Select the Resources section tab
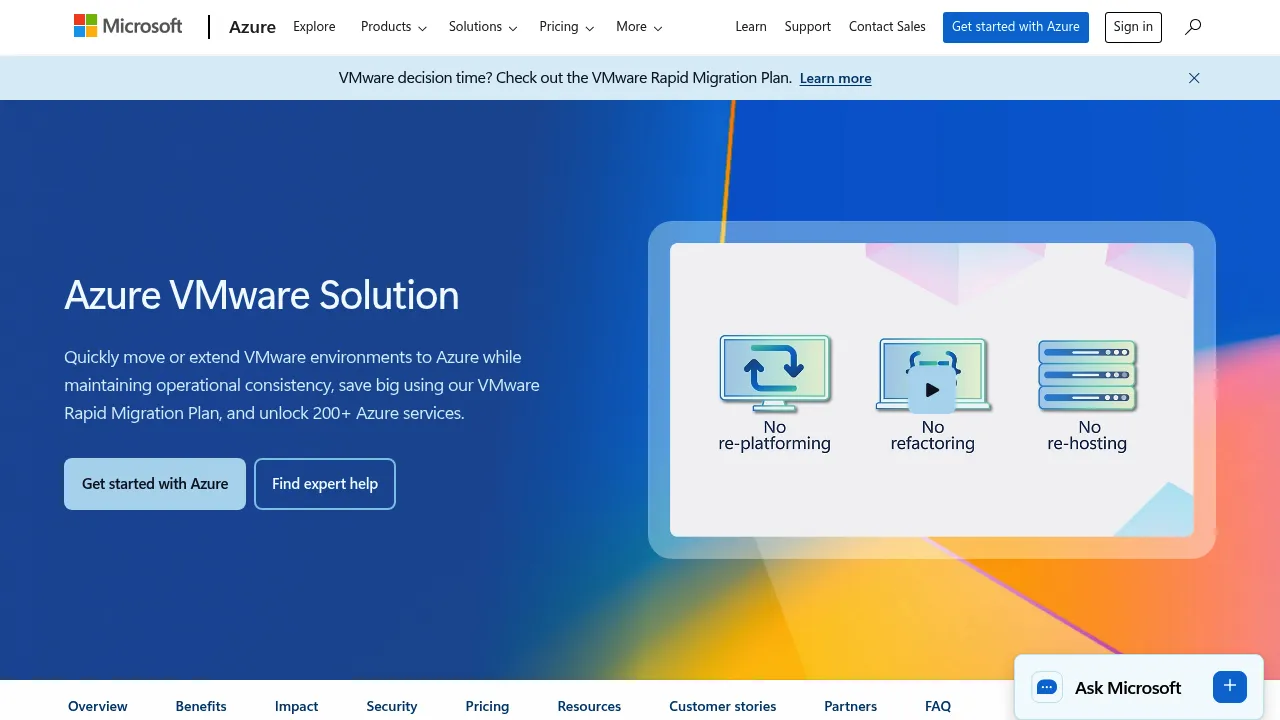 pyautogui.click(x=589, y=706)
